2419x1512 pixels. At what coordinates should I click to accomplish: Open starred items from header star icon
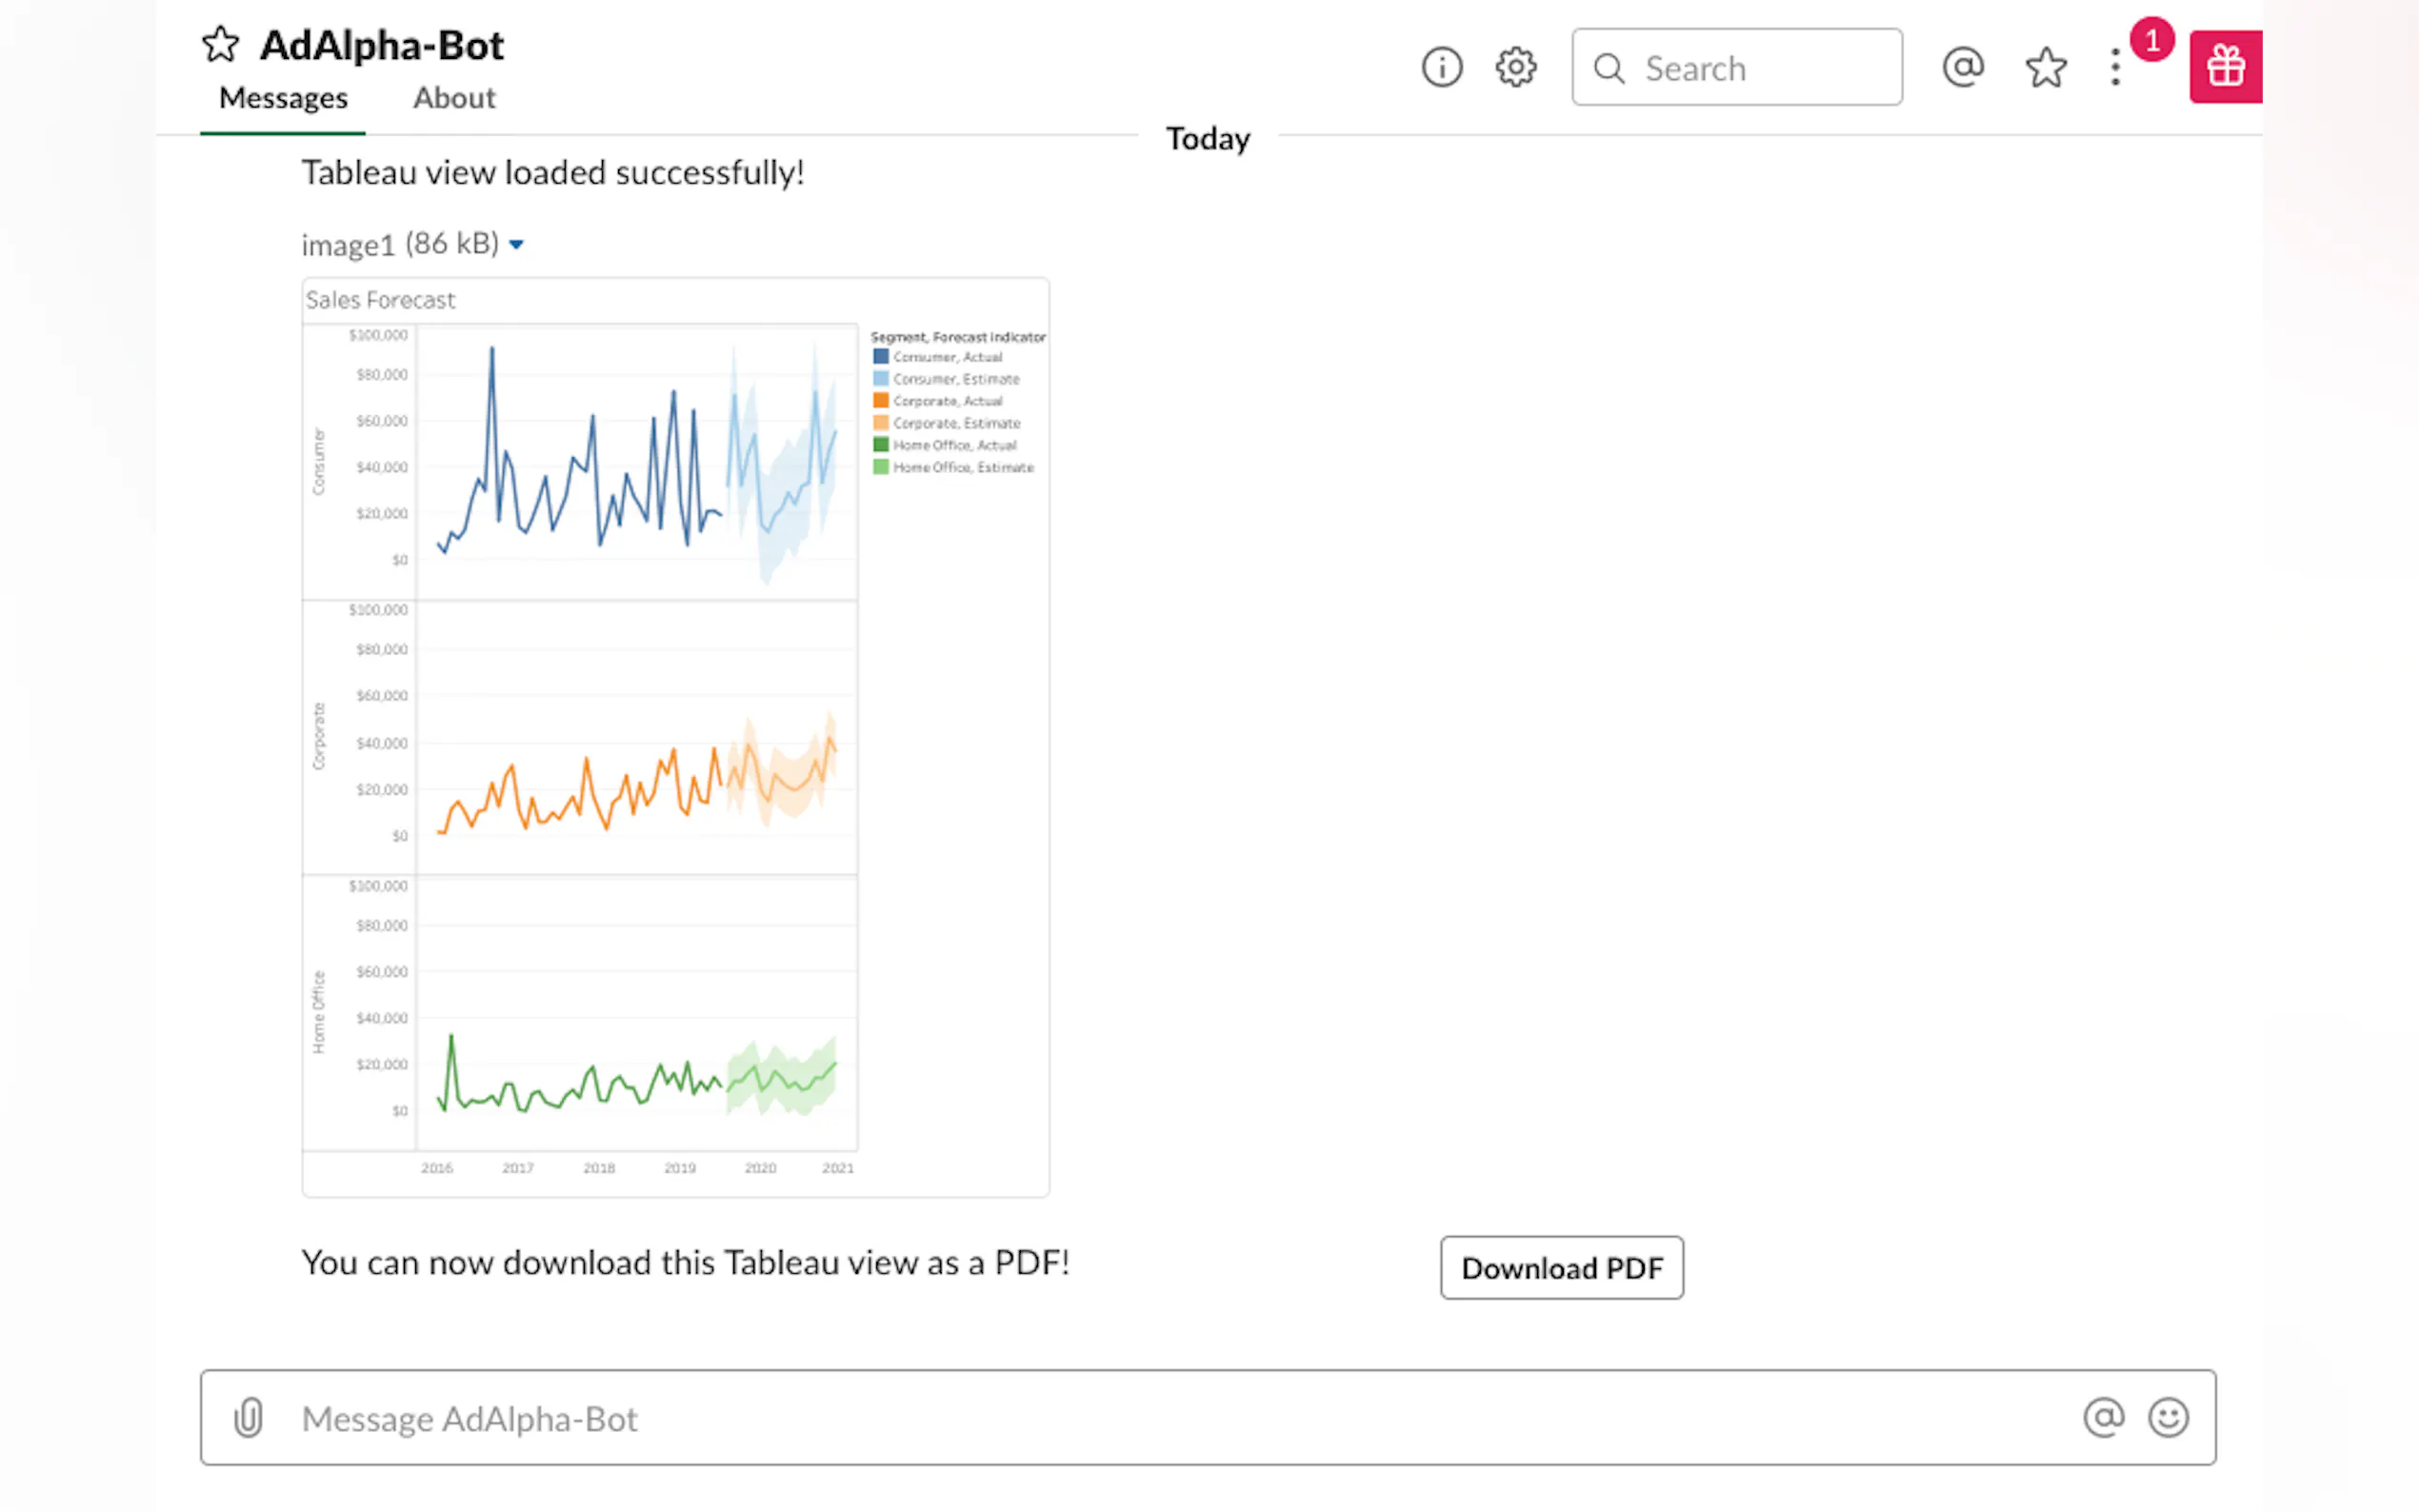pos(2046,68)
